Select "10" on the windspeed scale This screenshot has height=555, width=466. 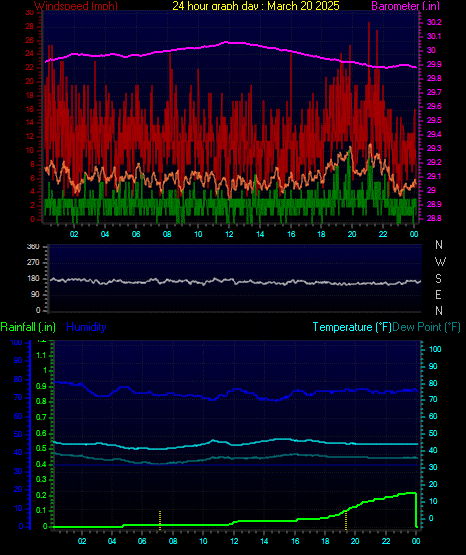[x=30, y=150]
